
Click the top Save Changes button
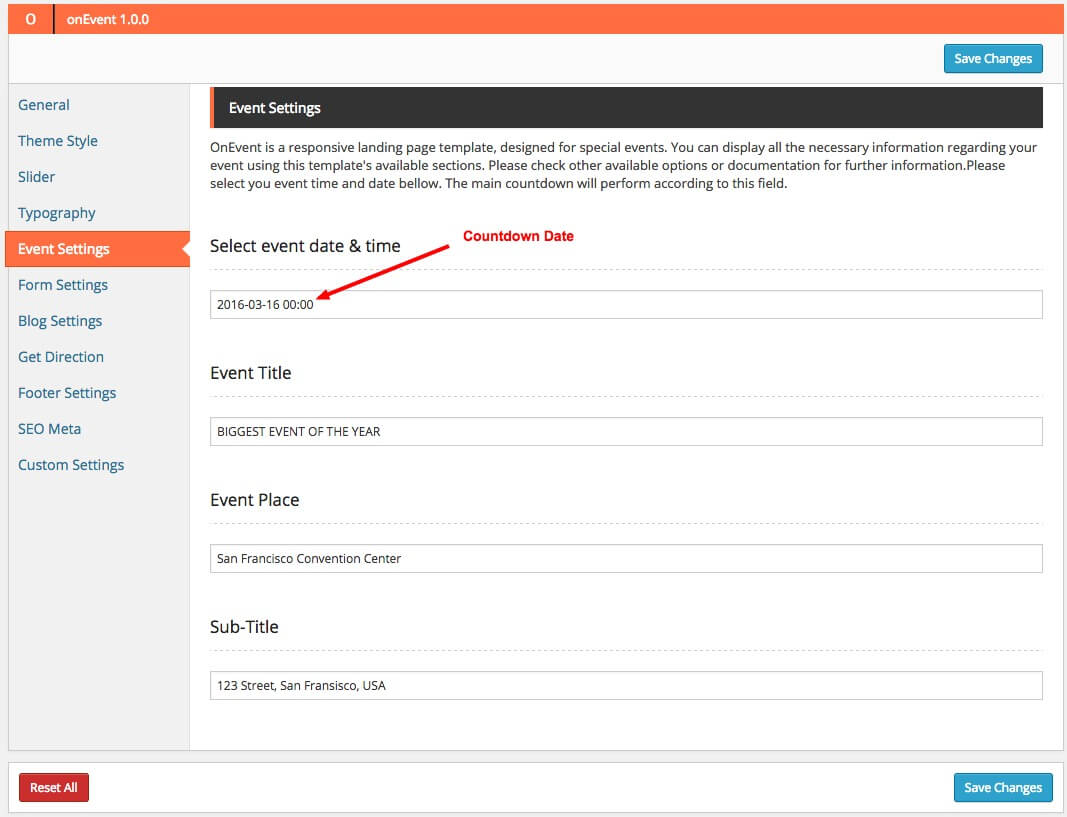[x=992, y=59]
